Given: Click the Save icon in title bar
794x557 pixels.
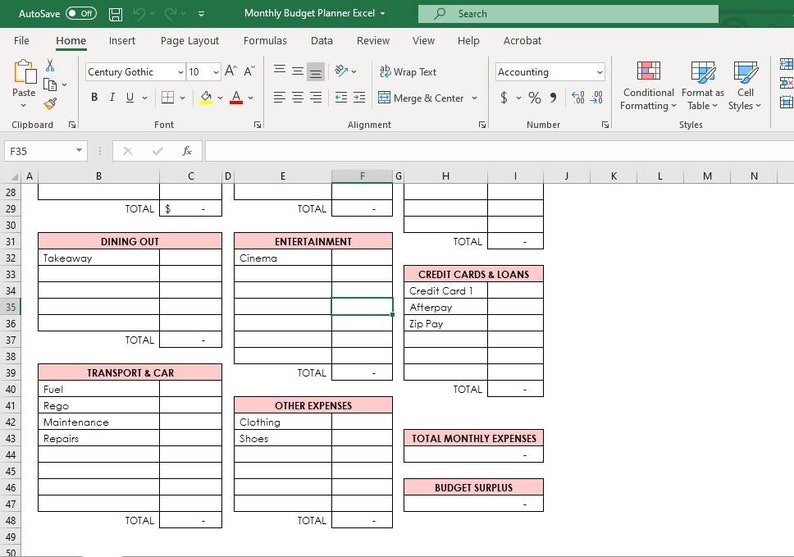Looking at the screenshot, I should click(115, 14).
